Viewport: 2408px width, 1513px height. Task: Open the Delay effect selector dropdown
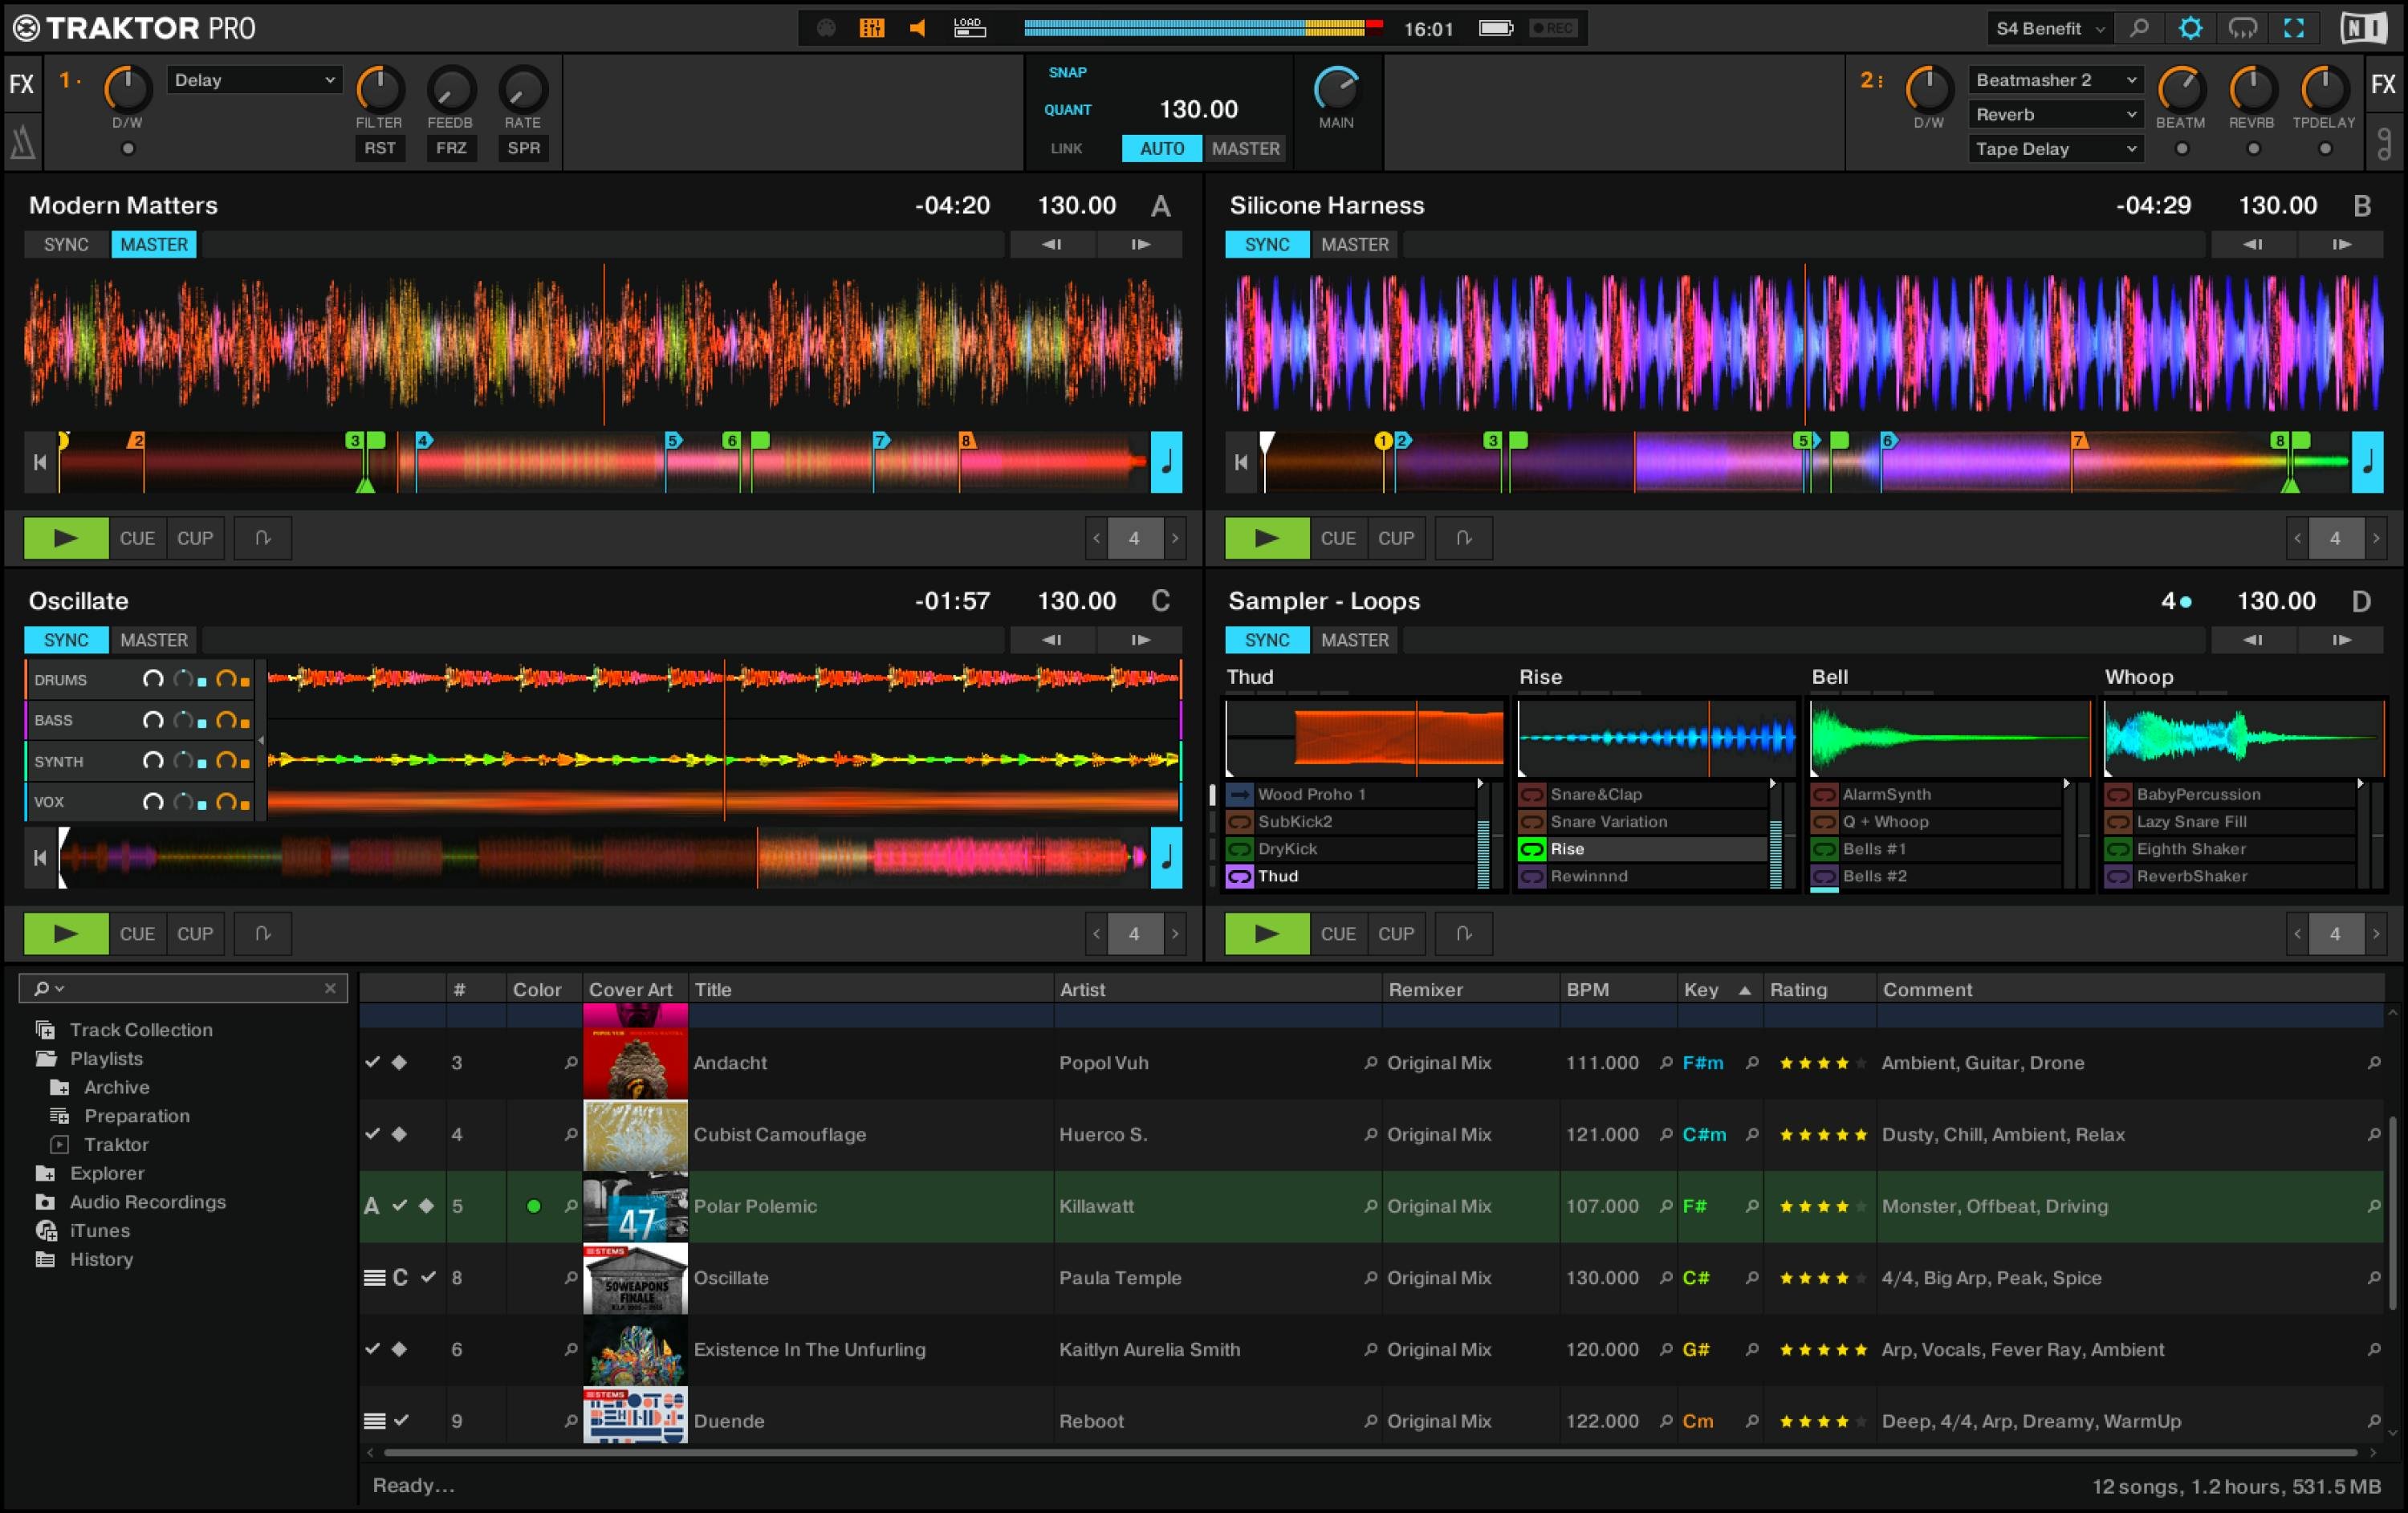254,79
